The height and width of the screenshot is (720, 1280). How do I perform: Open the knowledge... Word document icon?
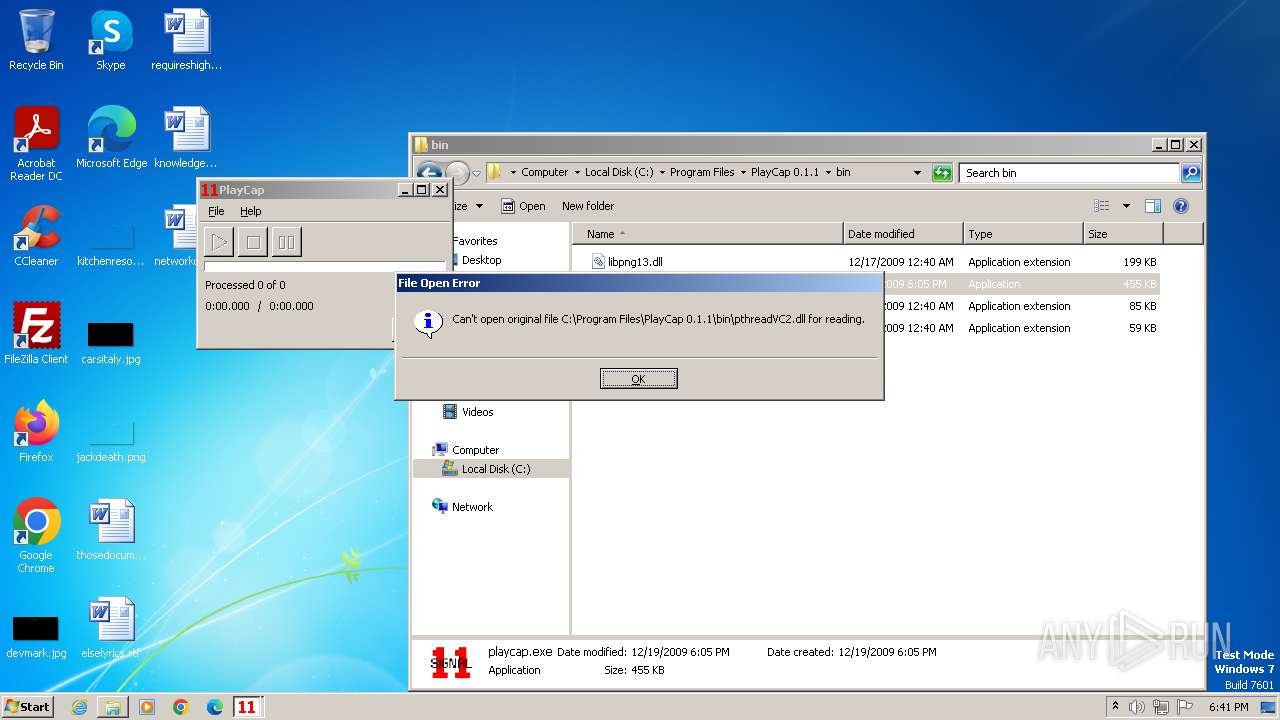(x=186, y=139)
